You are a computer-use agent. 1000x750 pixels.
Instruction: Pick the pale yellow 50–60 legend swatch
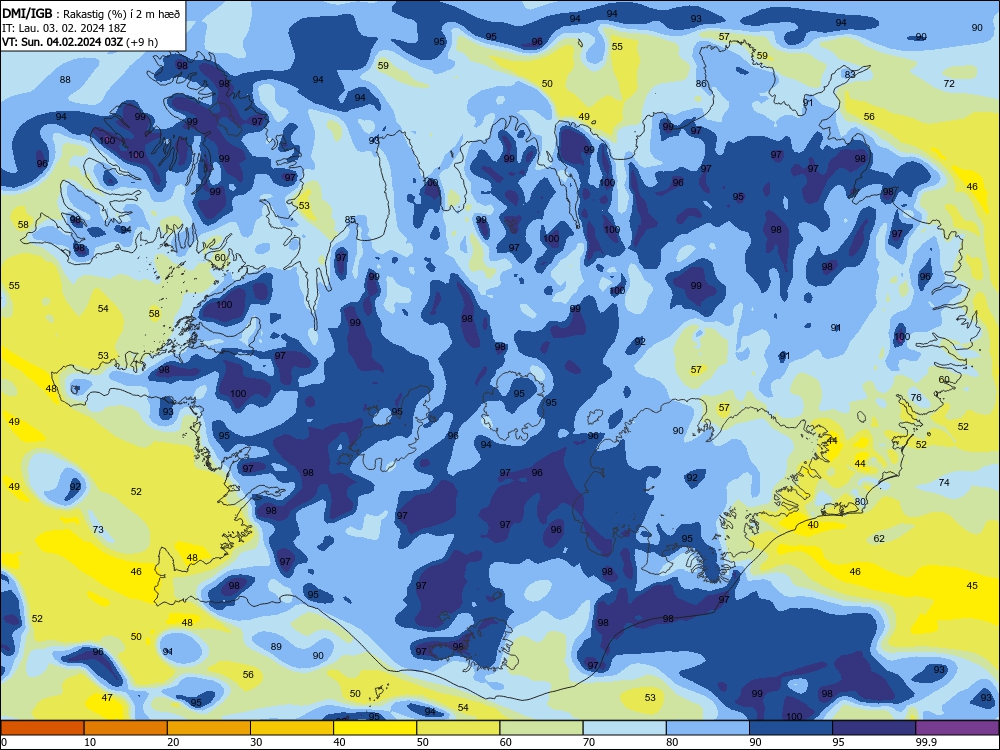point(458,728)
